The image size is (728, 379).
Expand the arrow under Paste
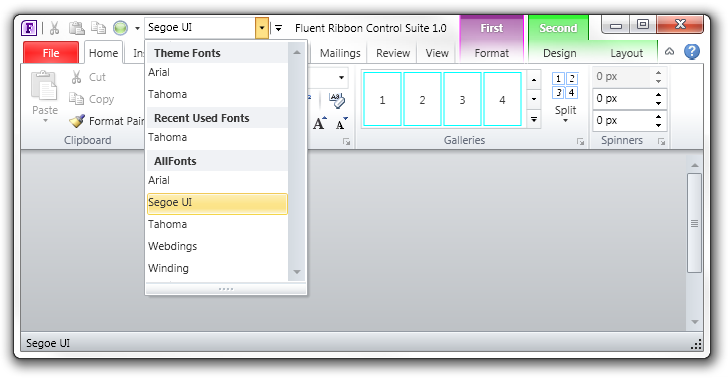tap(45, 121)
